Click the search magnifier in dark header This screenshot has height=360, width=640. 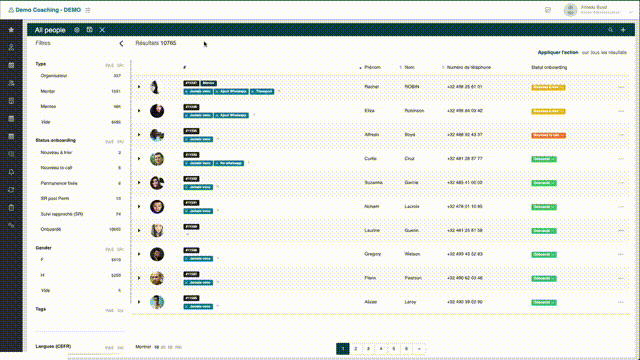611,30
